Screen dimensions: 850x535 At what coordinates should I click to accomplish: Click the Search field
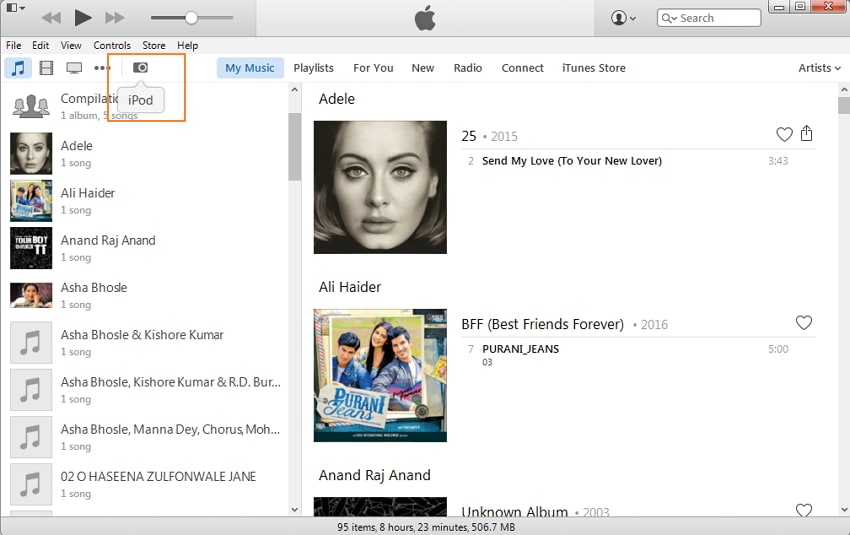click(709, 18)
